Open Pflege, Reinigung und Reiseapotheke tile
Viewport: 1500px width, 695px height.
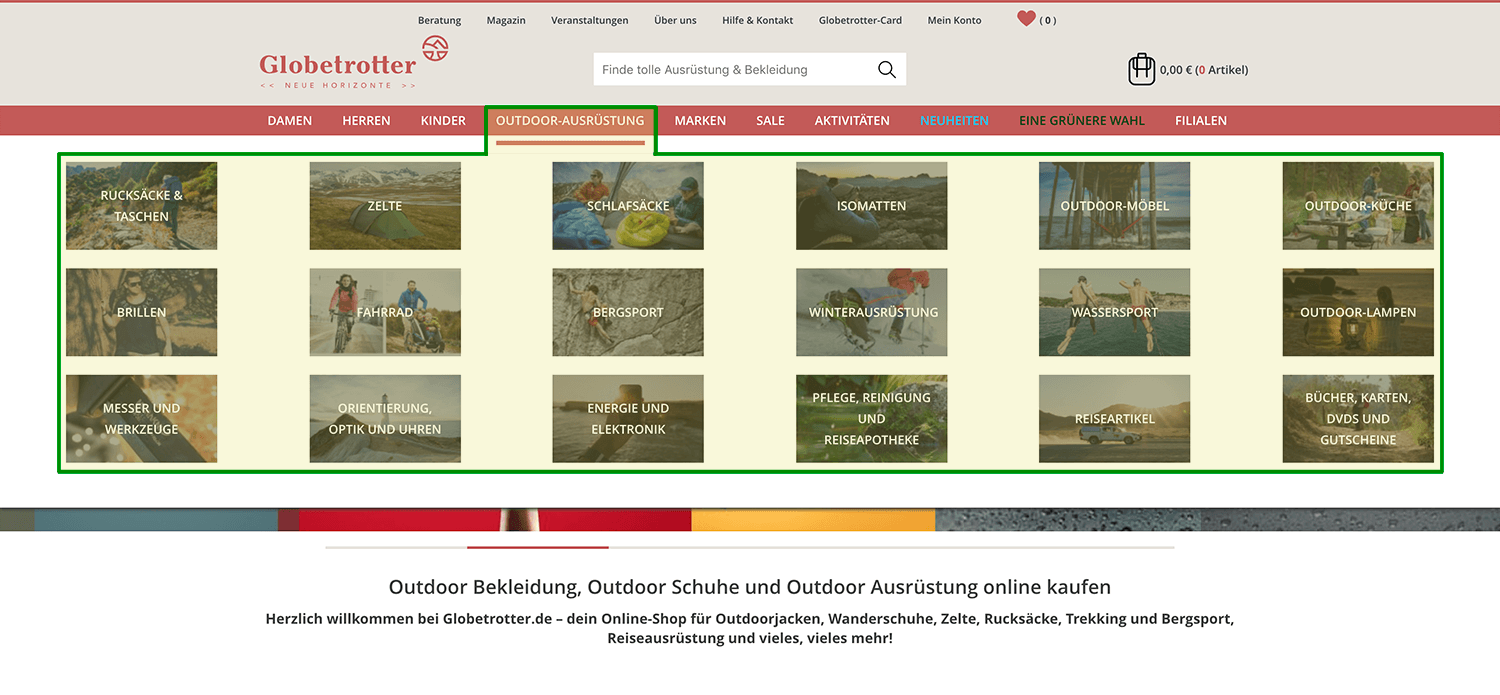coord(872,418)
